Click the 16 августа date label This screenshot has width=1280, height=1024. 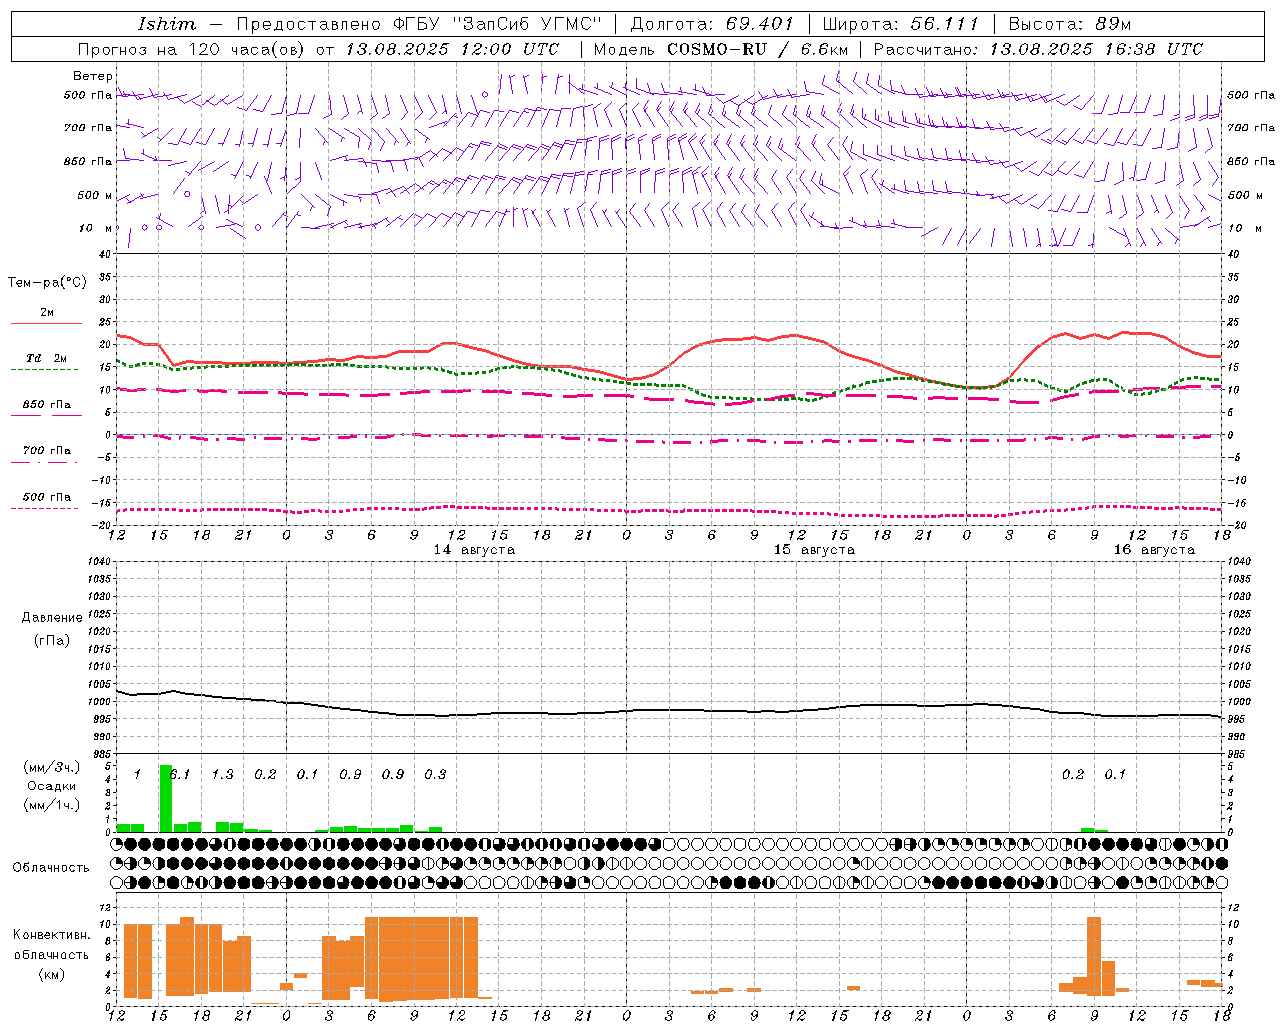1154,550
